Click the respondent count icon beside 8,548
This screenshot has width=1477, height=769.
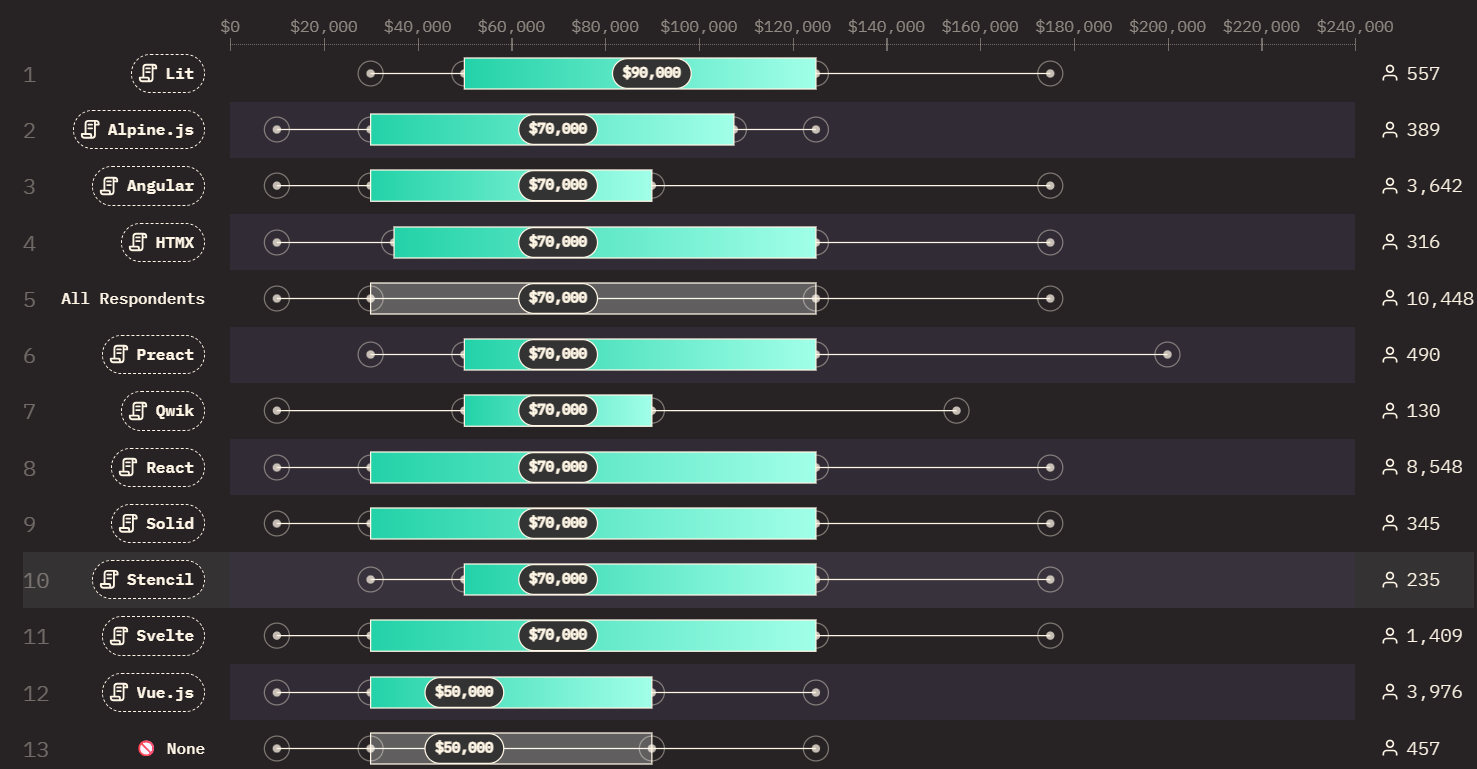(x=1389, y=467)
